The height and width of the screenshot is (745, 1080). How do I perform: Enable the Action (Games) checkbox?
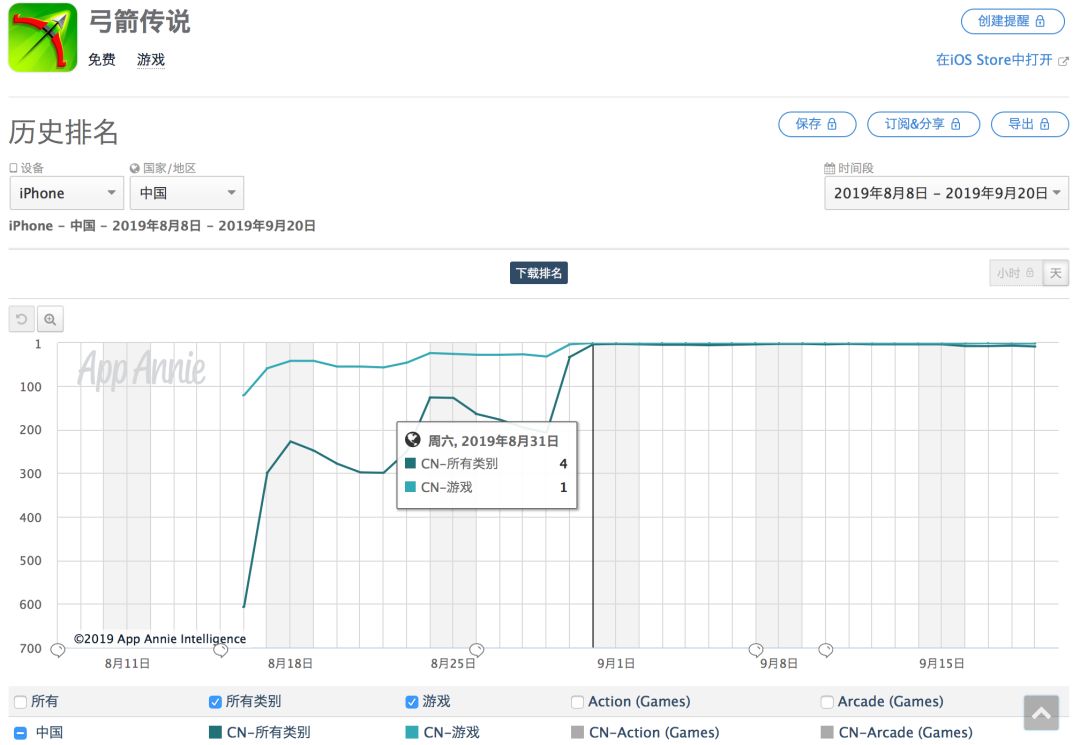tap(577, 702)
